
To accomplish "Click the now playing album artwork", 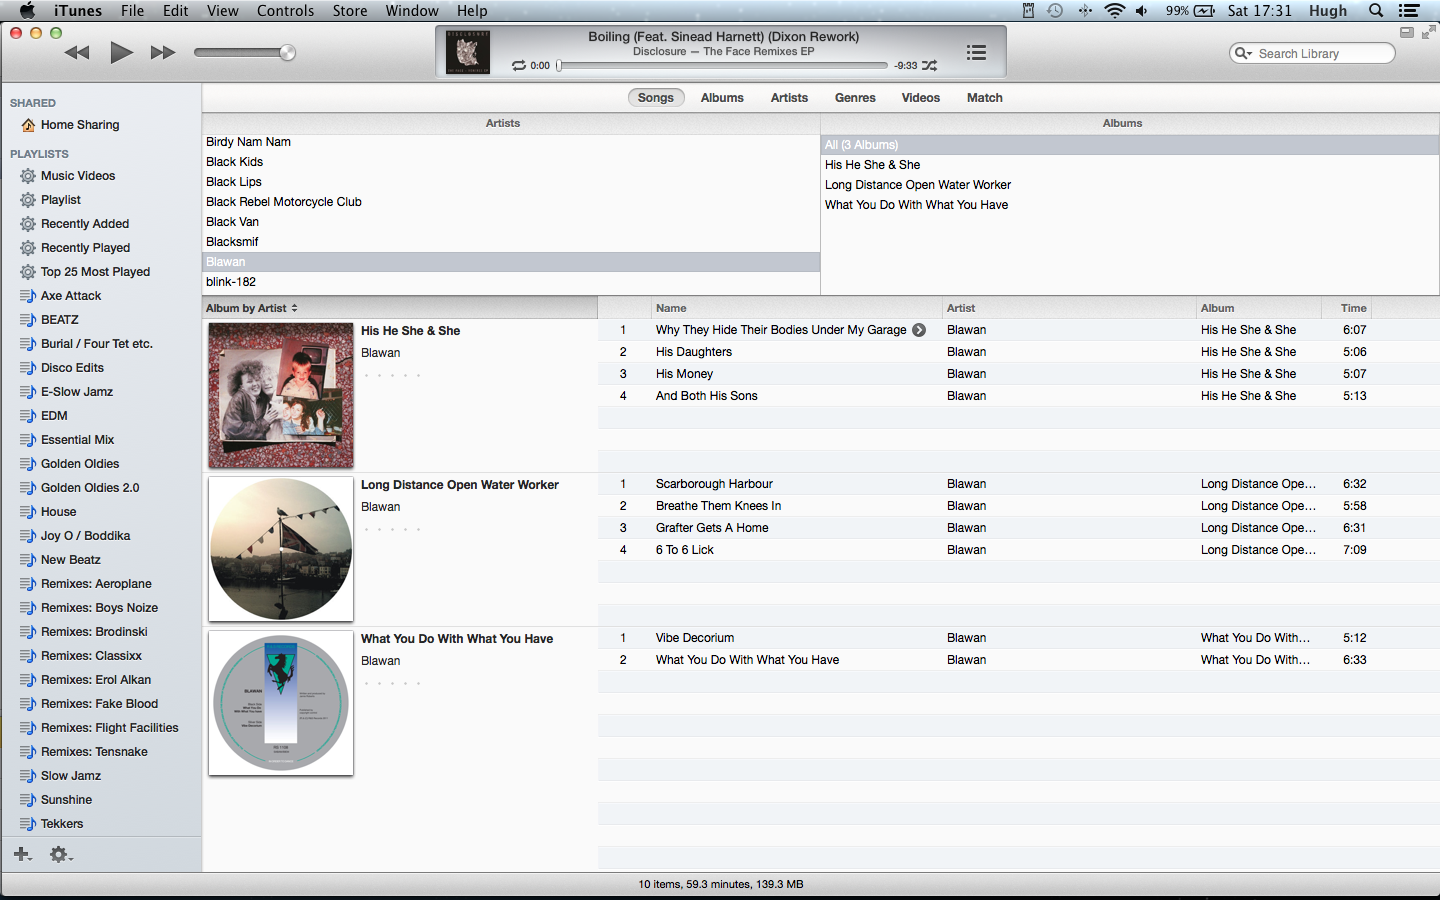I will point(467,52).
